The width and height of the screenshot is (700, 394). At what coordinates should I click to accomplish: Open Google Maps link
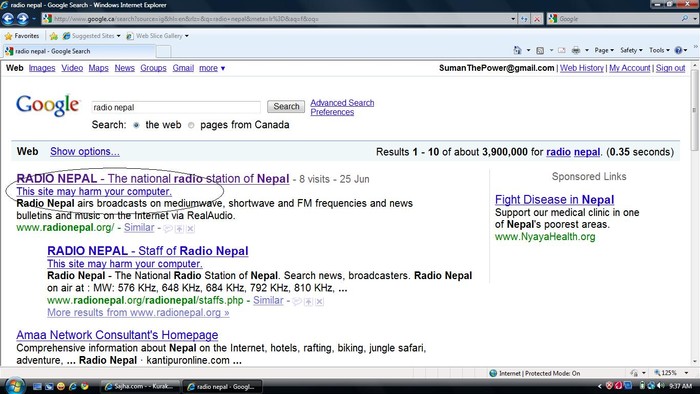[99, 68]
